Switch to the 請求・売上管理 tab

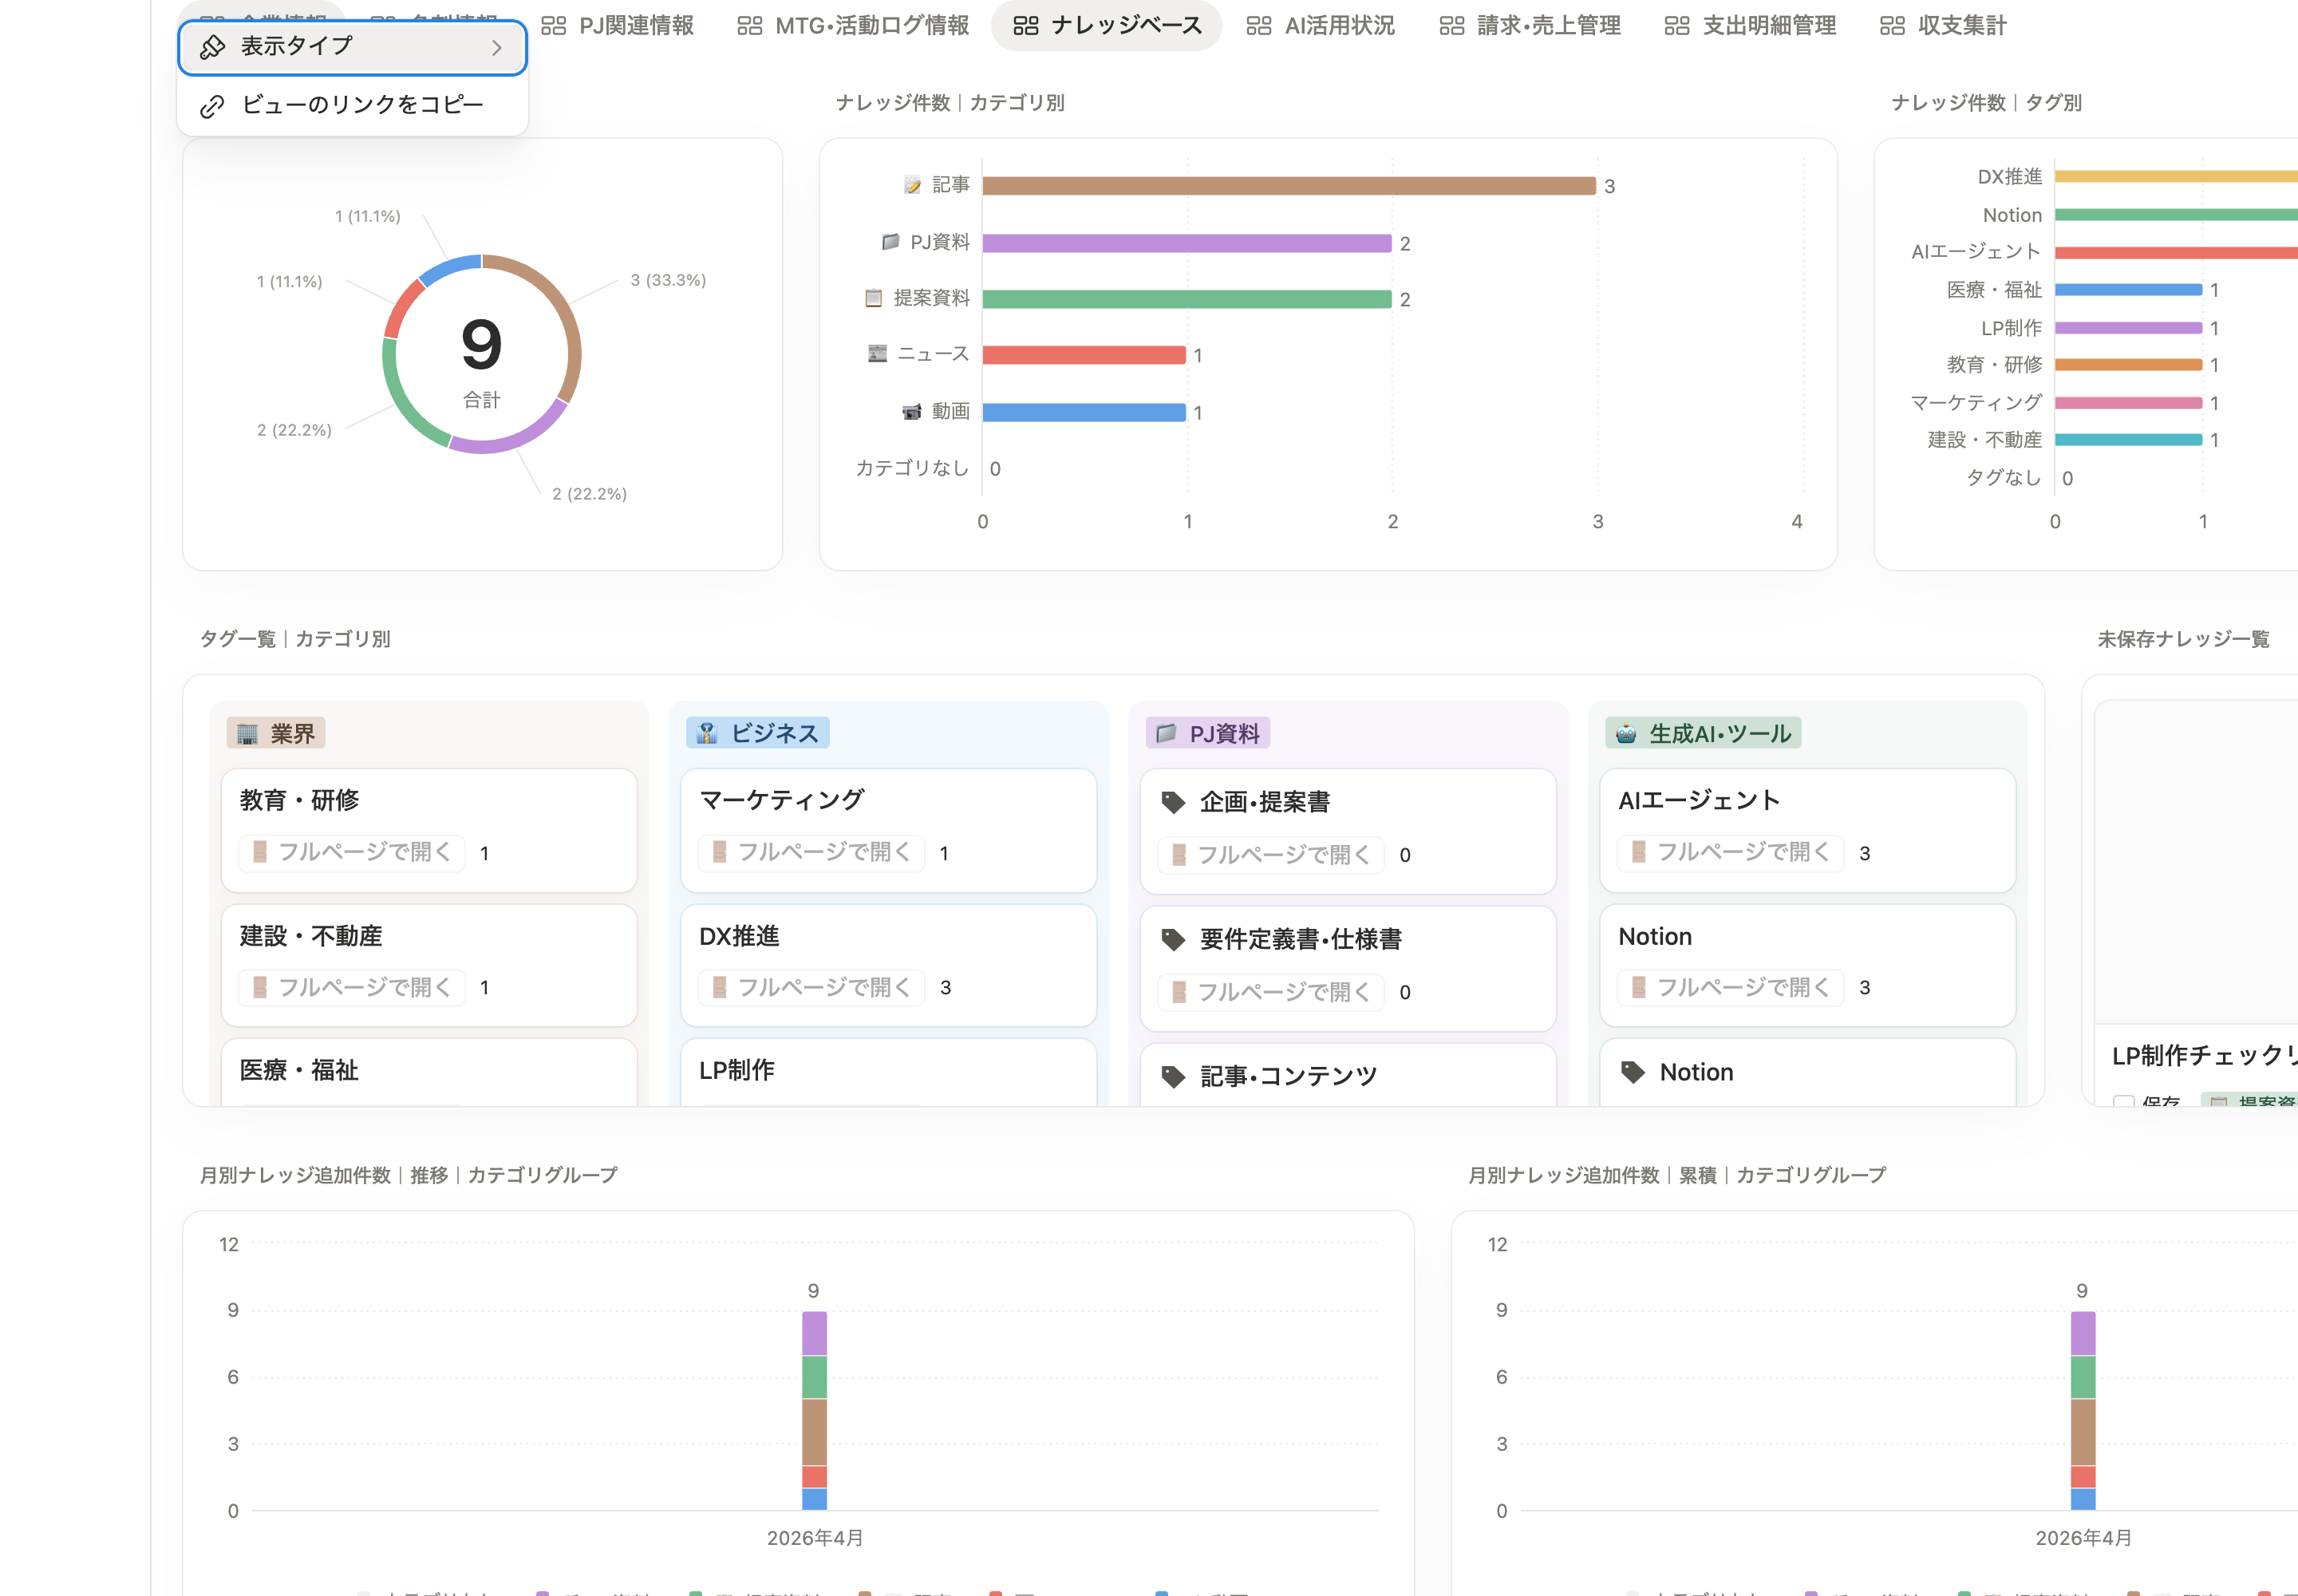click(1530, 26)
